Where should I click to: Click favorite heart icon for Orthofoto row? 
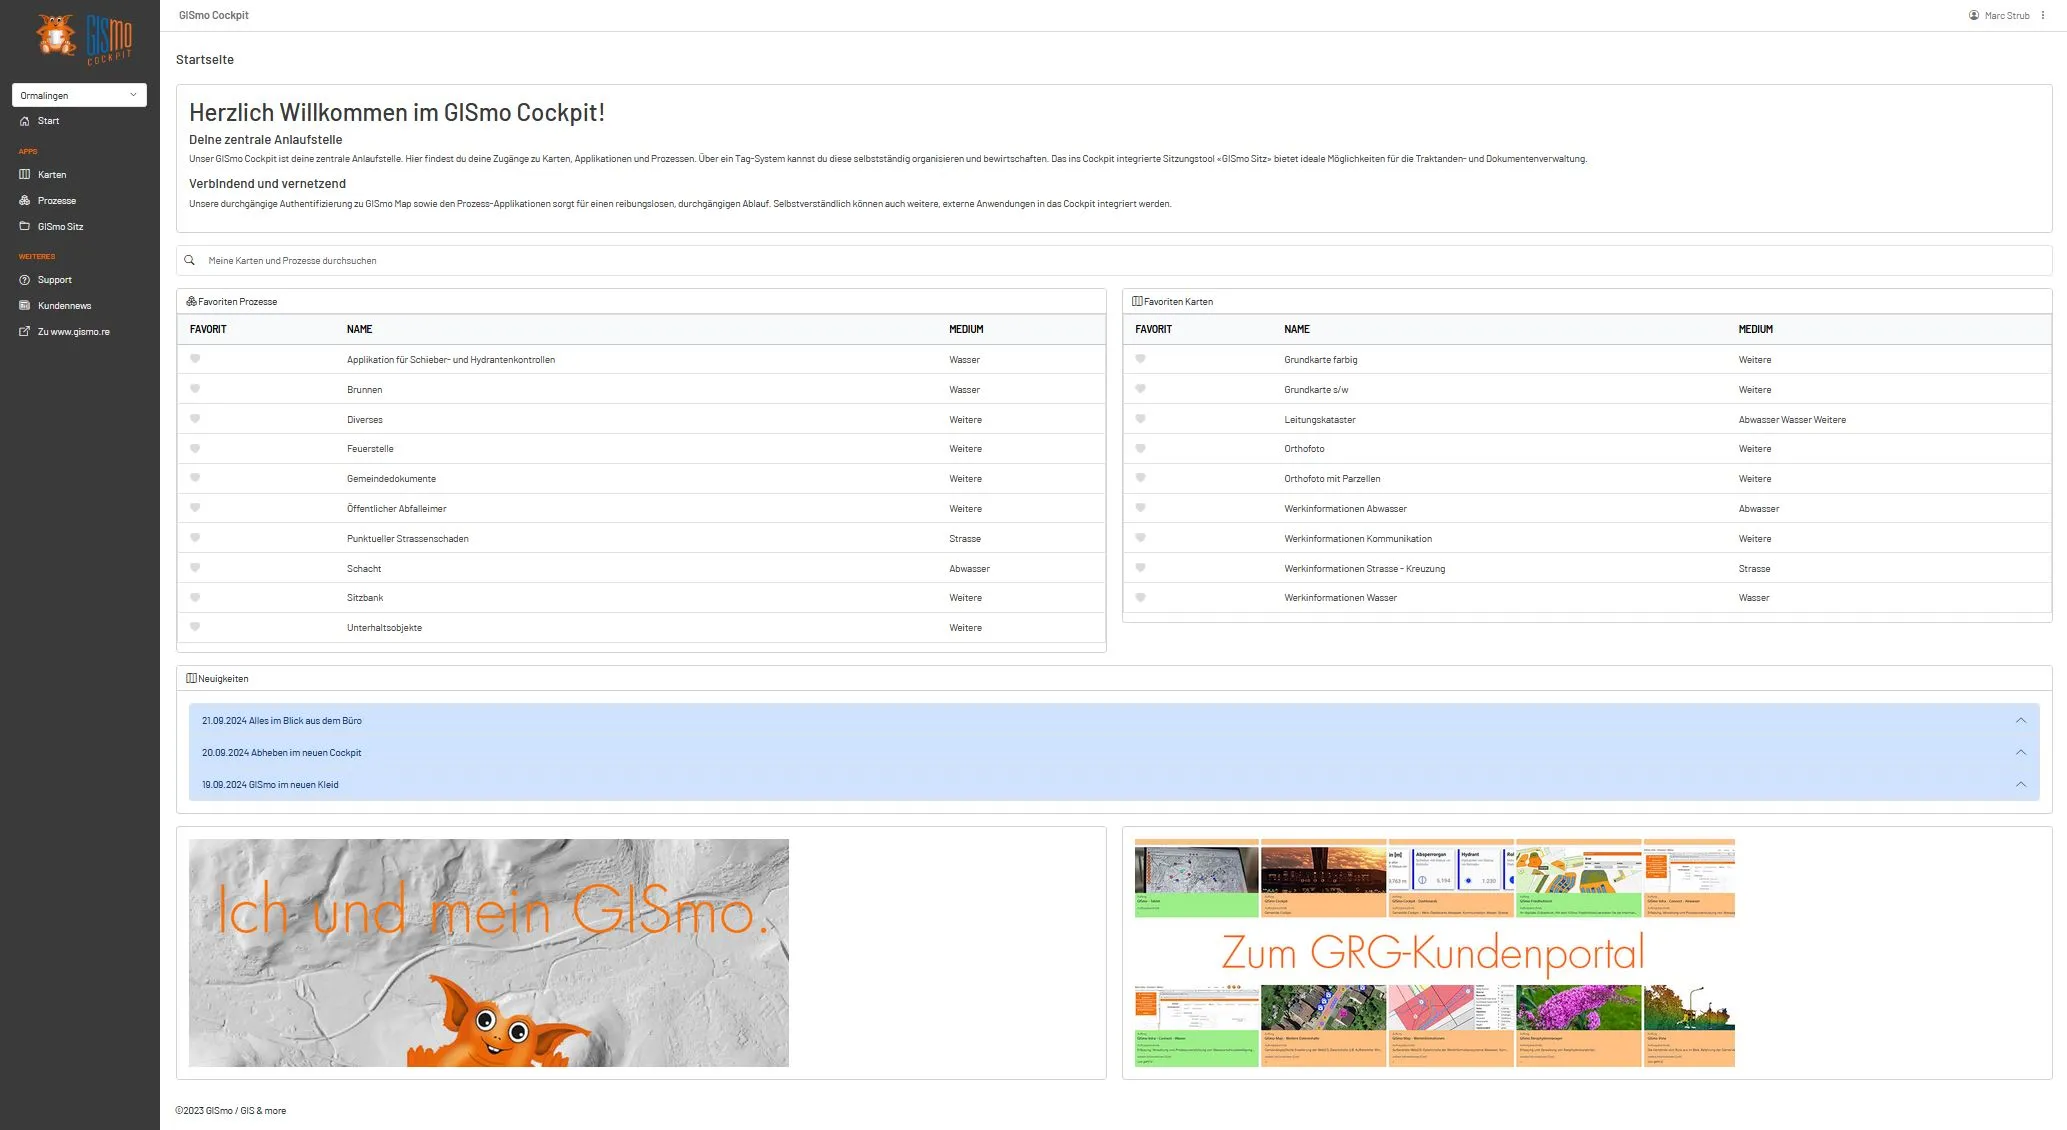1140,448
